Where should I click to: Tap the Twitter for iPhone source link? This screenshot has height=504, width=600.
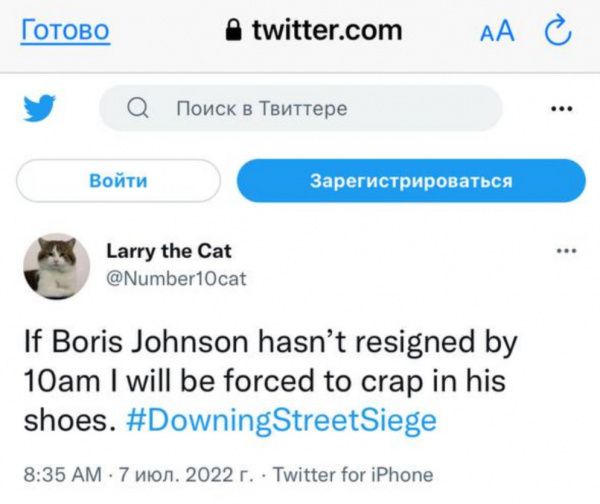tap(353, 475)
